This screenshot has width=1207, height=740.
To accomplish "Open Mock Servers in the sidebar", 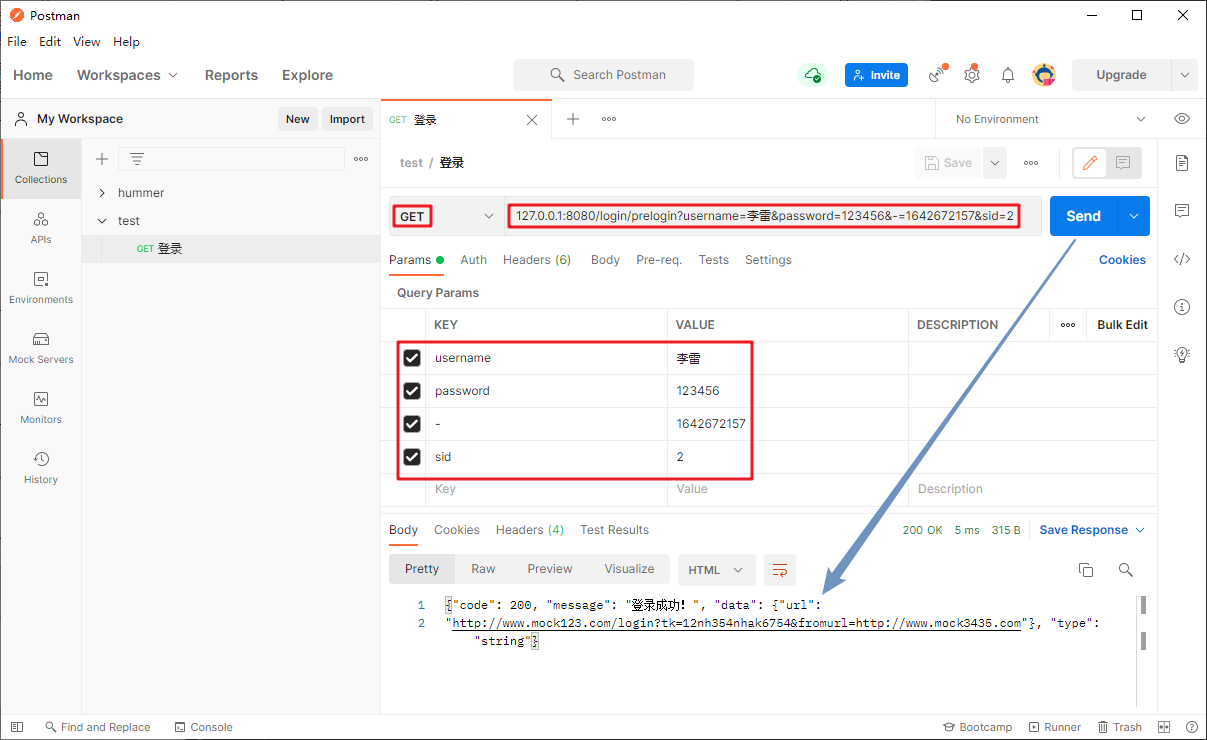I will [x=41, y=348].
